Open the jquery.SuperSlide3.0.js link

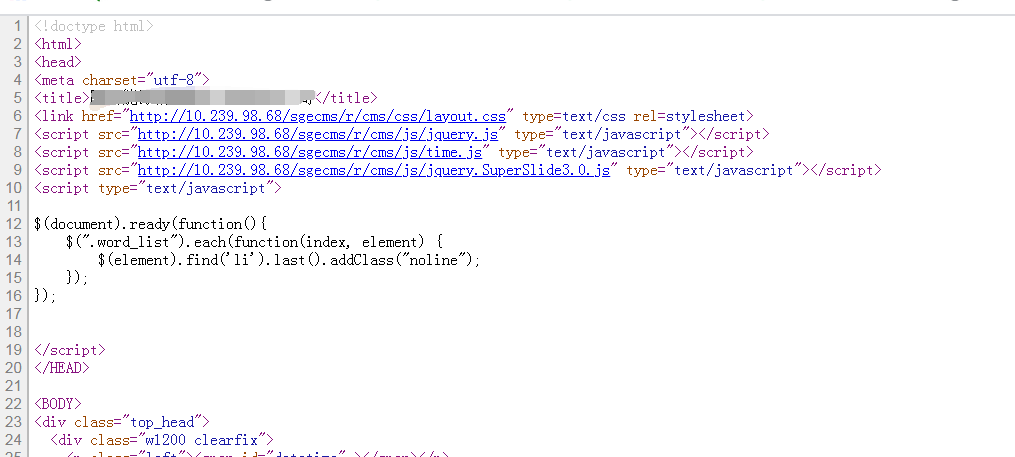pos(374,171)
